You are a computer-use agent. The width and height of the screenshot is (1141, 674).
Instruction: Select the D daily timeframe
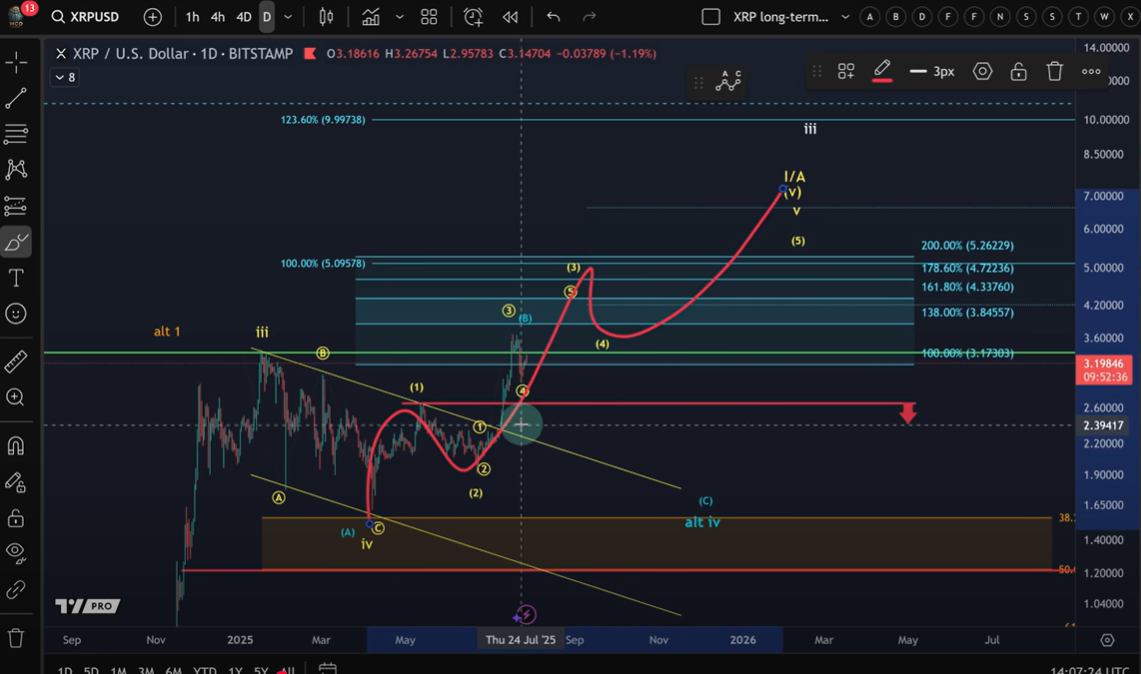coord(267,17)
